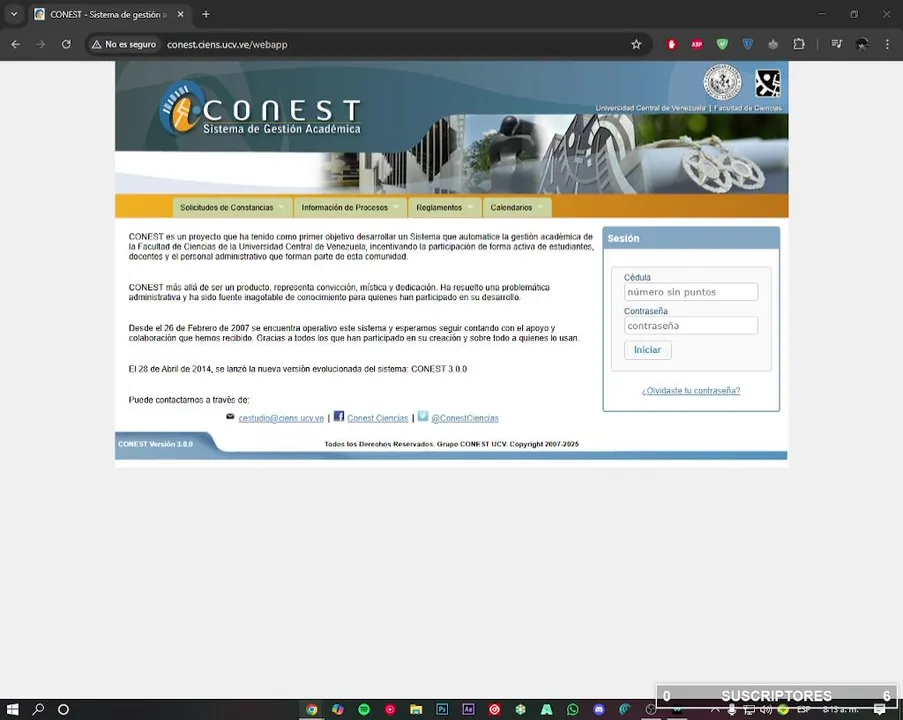Click the 'CONEST Versión 3.0.0' footer text
The width and height of the screenshot is (903, 720).
tap(155, 444)
